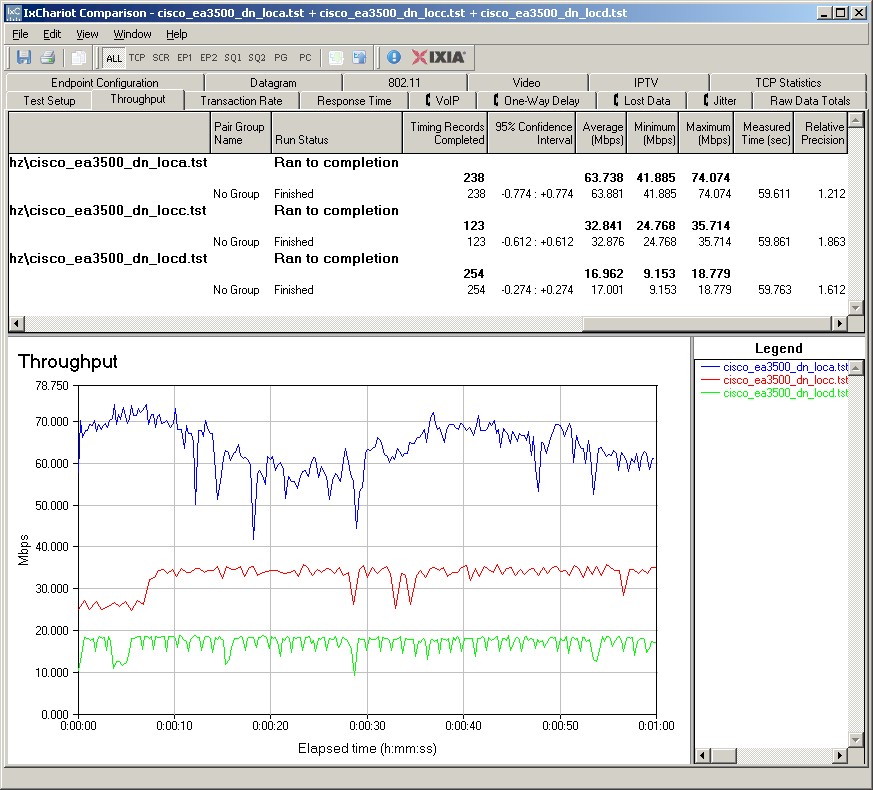873x790 pixels.
Task: Switch to the Endpoint Configuration tab
Action: (x=105, y=82)
